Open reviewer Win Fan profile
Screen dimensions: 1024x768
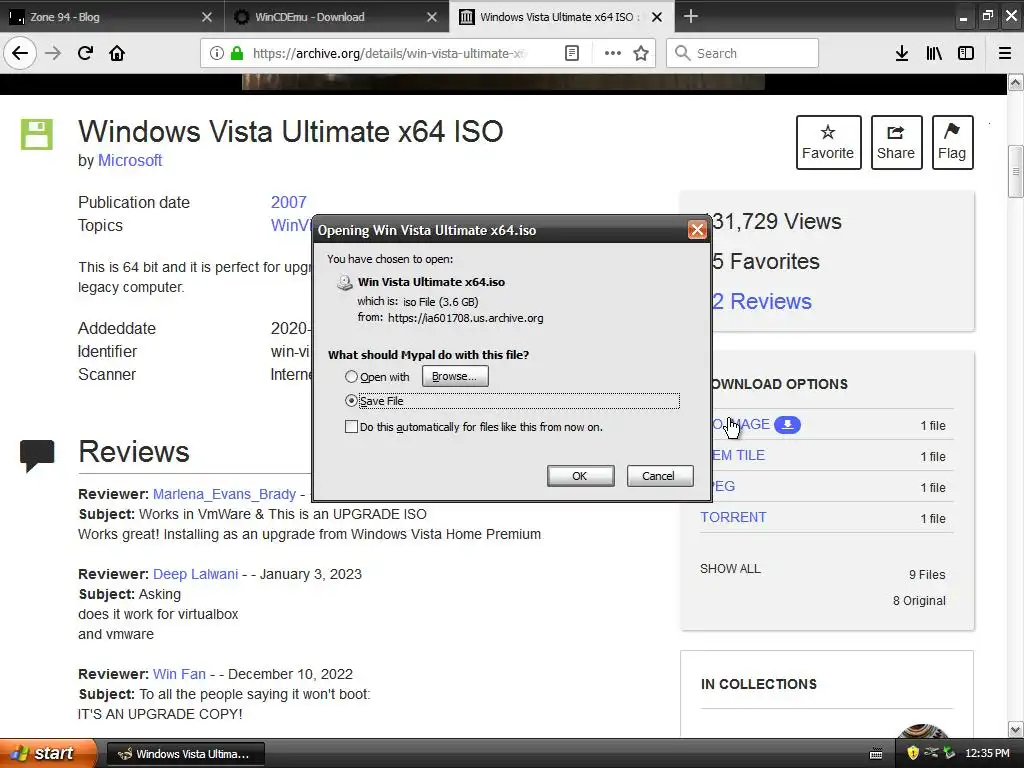pos(179,674)
